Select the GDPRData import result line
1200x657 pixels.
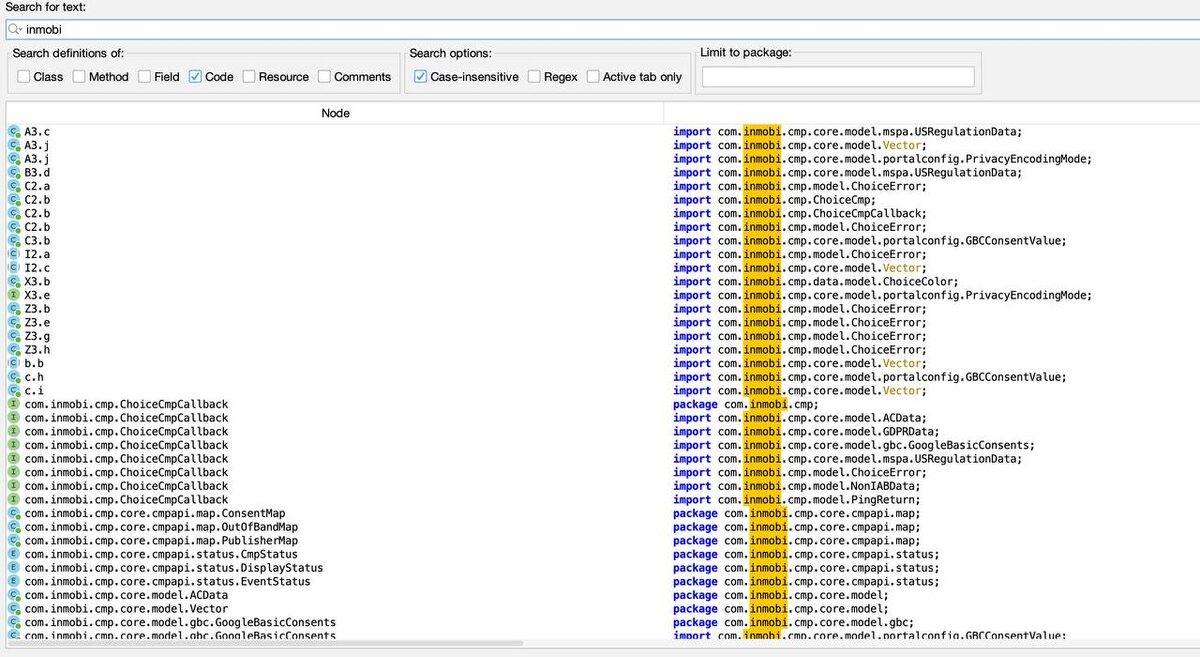tap(807, 431)
